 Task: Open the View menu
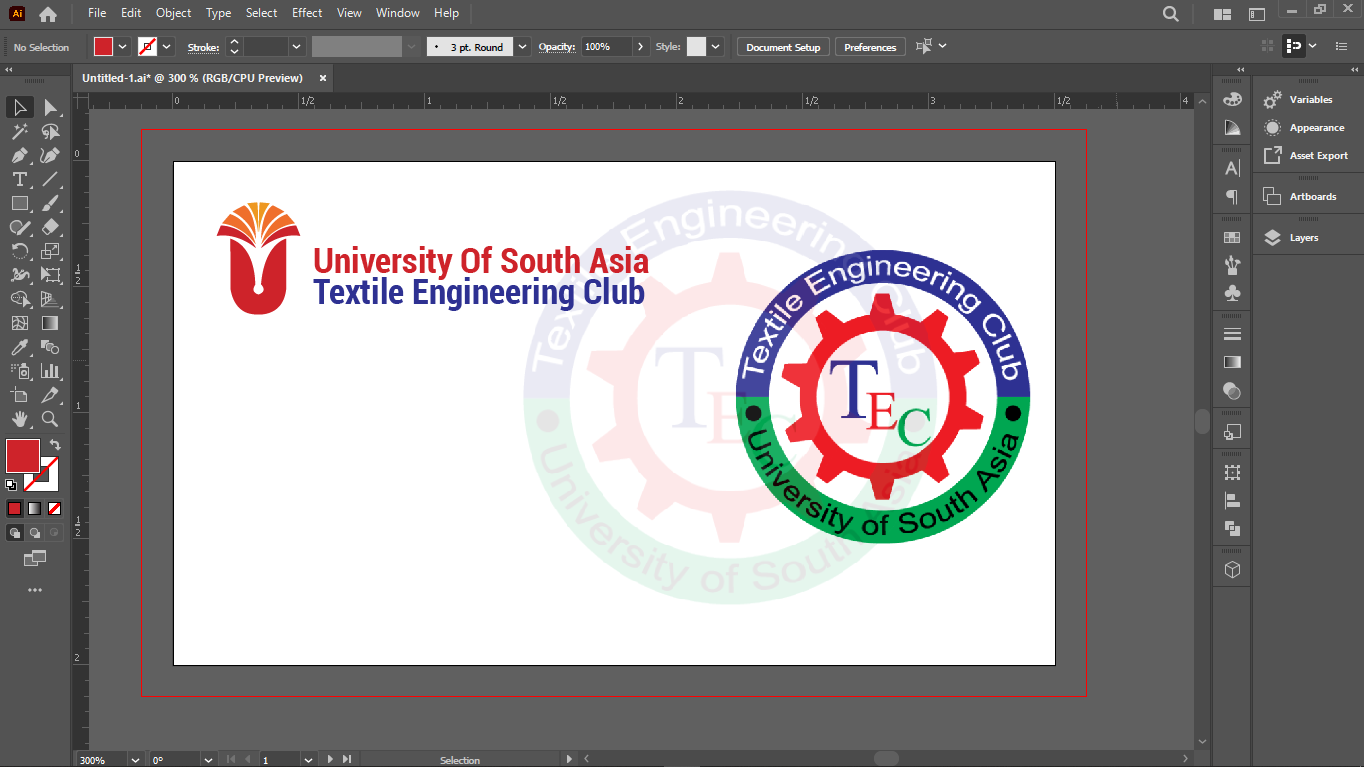tap(349, 13)
